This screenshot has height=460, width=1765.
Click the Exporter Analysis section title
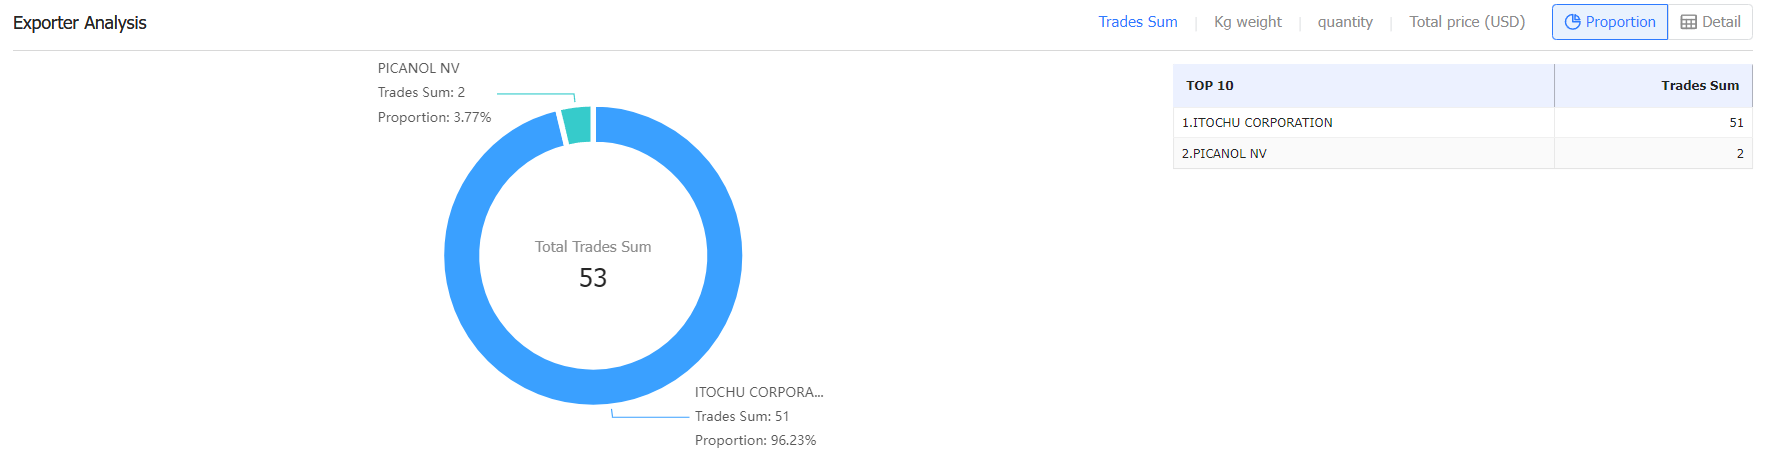tap(80, 23)
